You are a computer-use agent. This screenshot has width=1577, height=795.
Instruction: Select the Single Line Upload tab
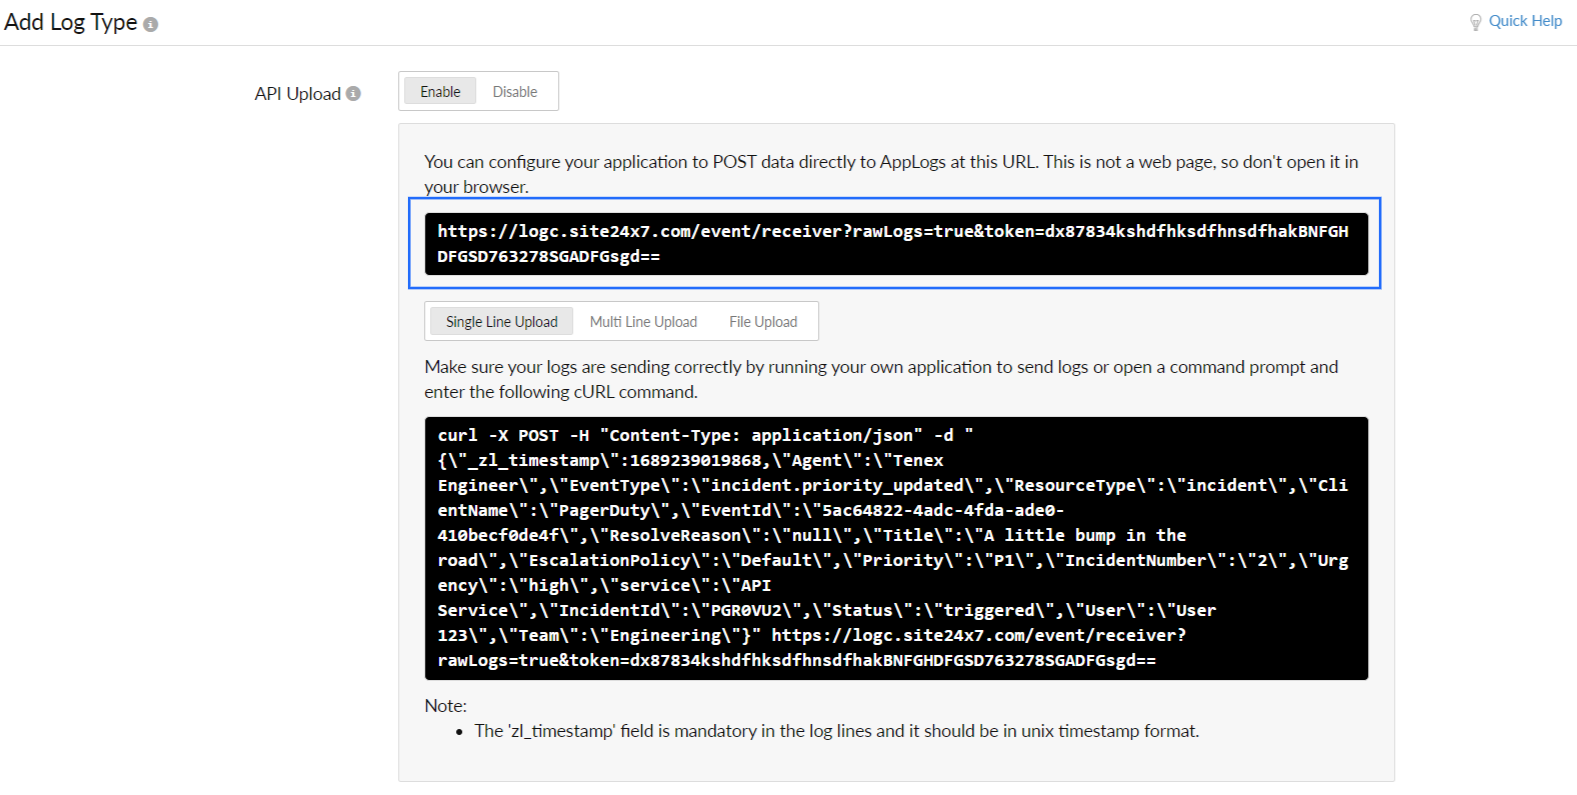pos(501,322)
